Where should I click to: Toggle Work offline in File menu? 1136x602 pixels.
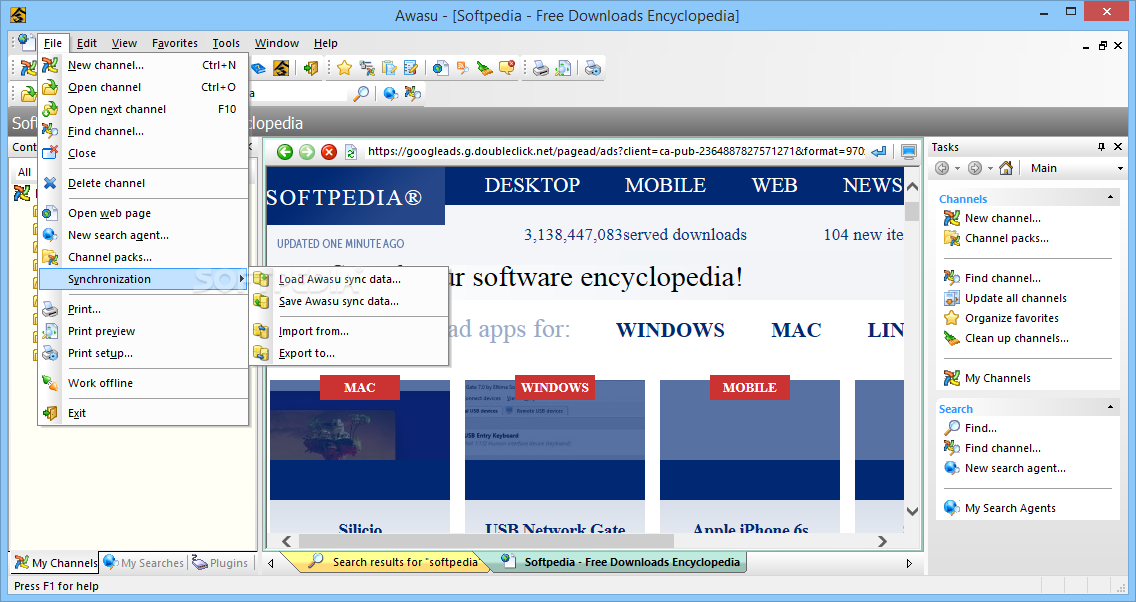click(143, 383)
